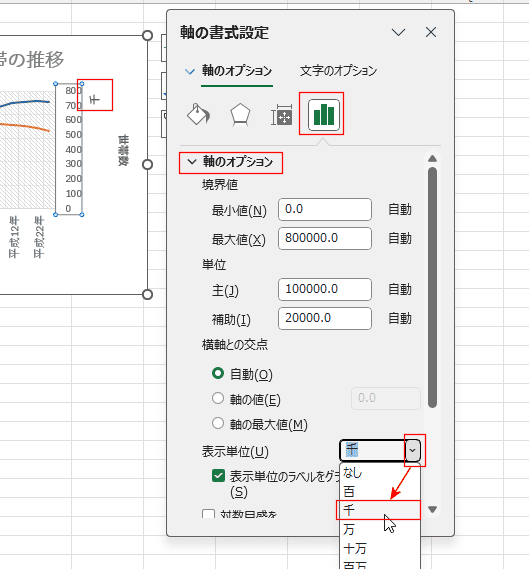The image size is (529, 569).
Task: Close the 軸の書式設定 pane
Action: (x=431, y=33)
